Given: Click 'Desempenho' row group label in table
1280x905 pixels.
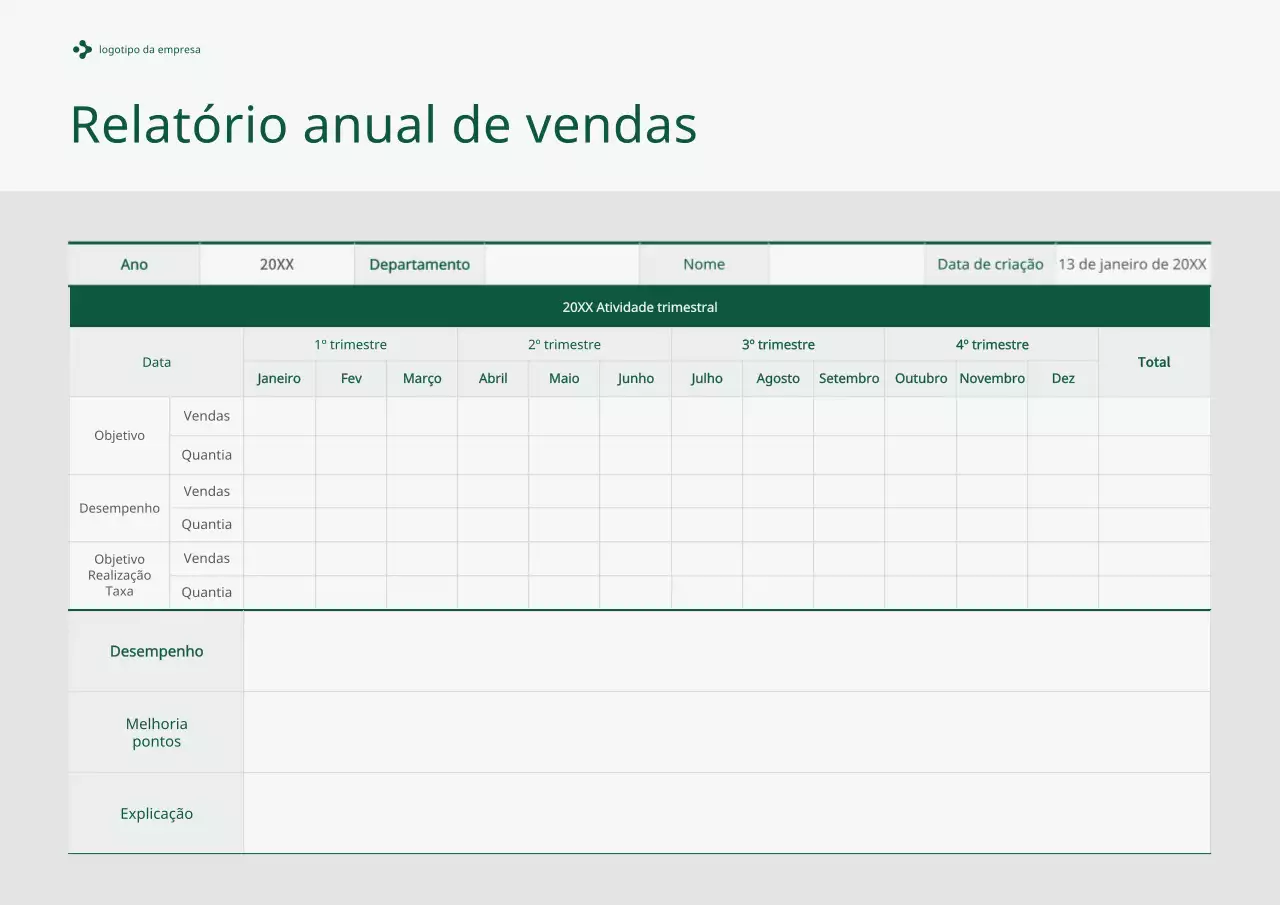Looking at the screenshot, I should pyautogui.click(x=119, y=508).
